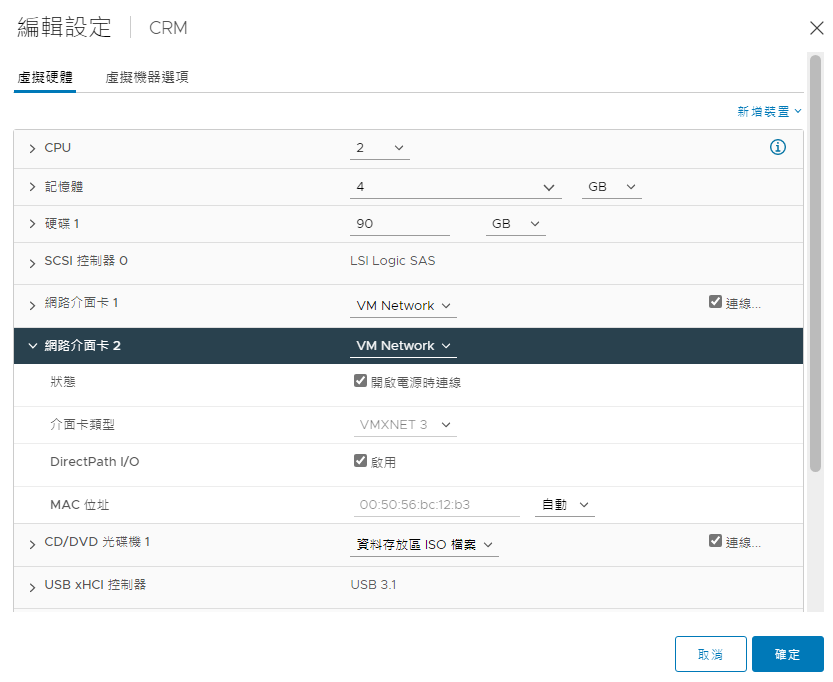Click the USB 3.1 value
The width and height of the screenshot is (833, 682).
point(373,585)
